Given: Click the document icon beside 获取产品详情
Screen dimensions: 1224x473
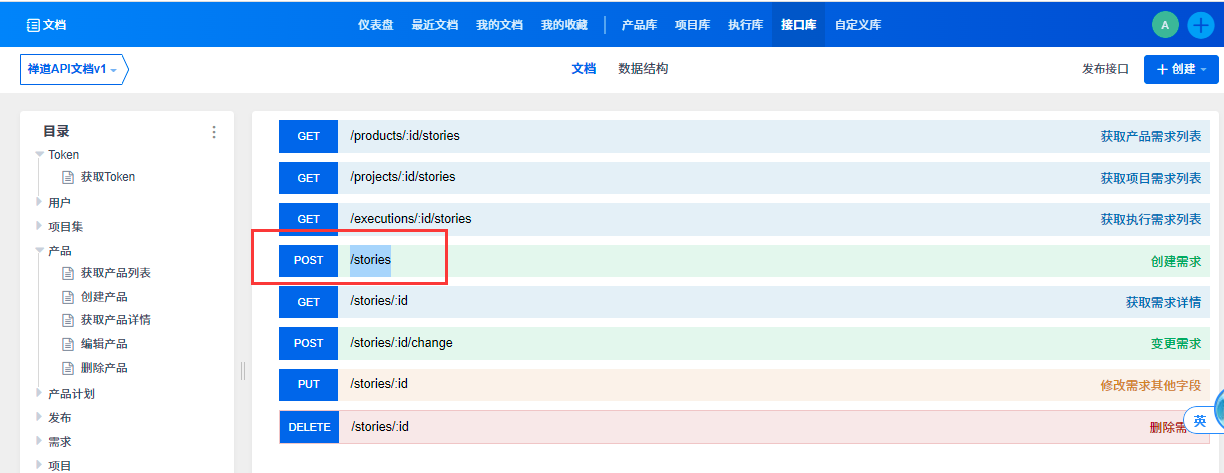Looking at the screenshot, I should coord(68,320).
